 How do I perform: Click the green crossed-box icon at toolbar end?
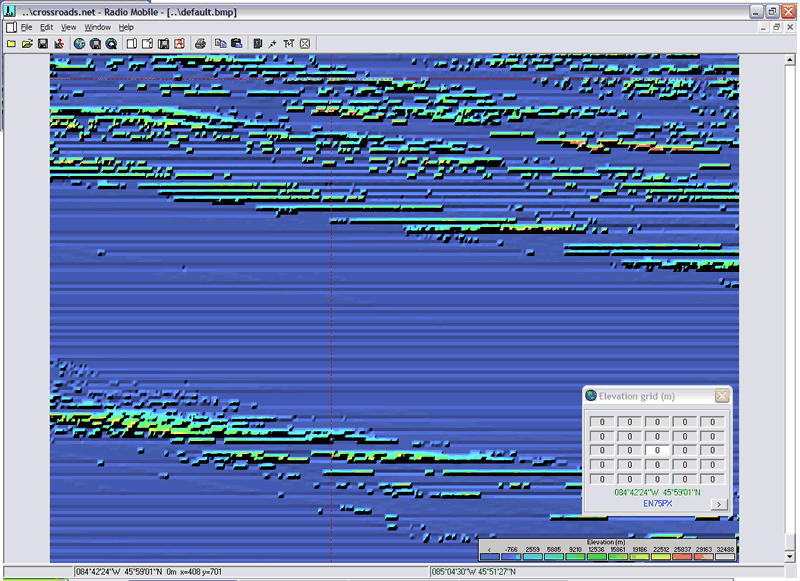[305, 44]
